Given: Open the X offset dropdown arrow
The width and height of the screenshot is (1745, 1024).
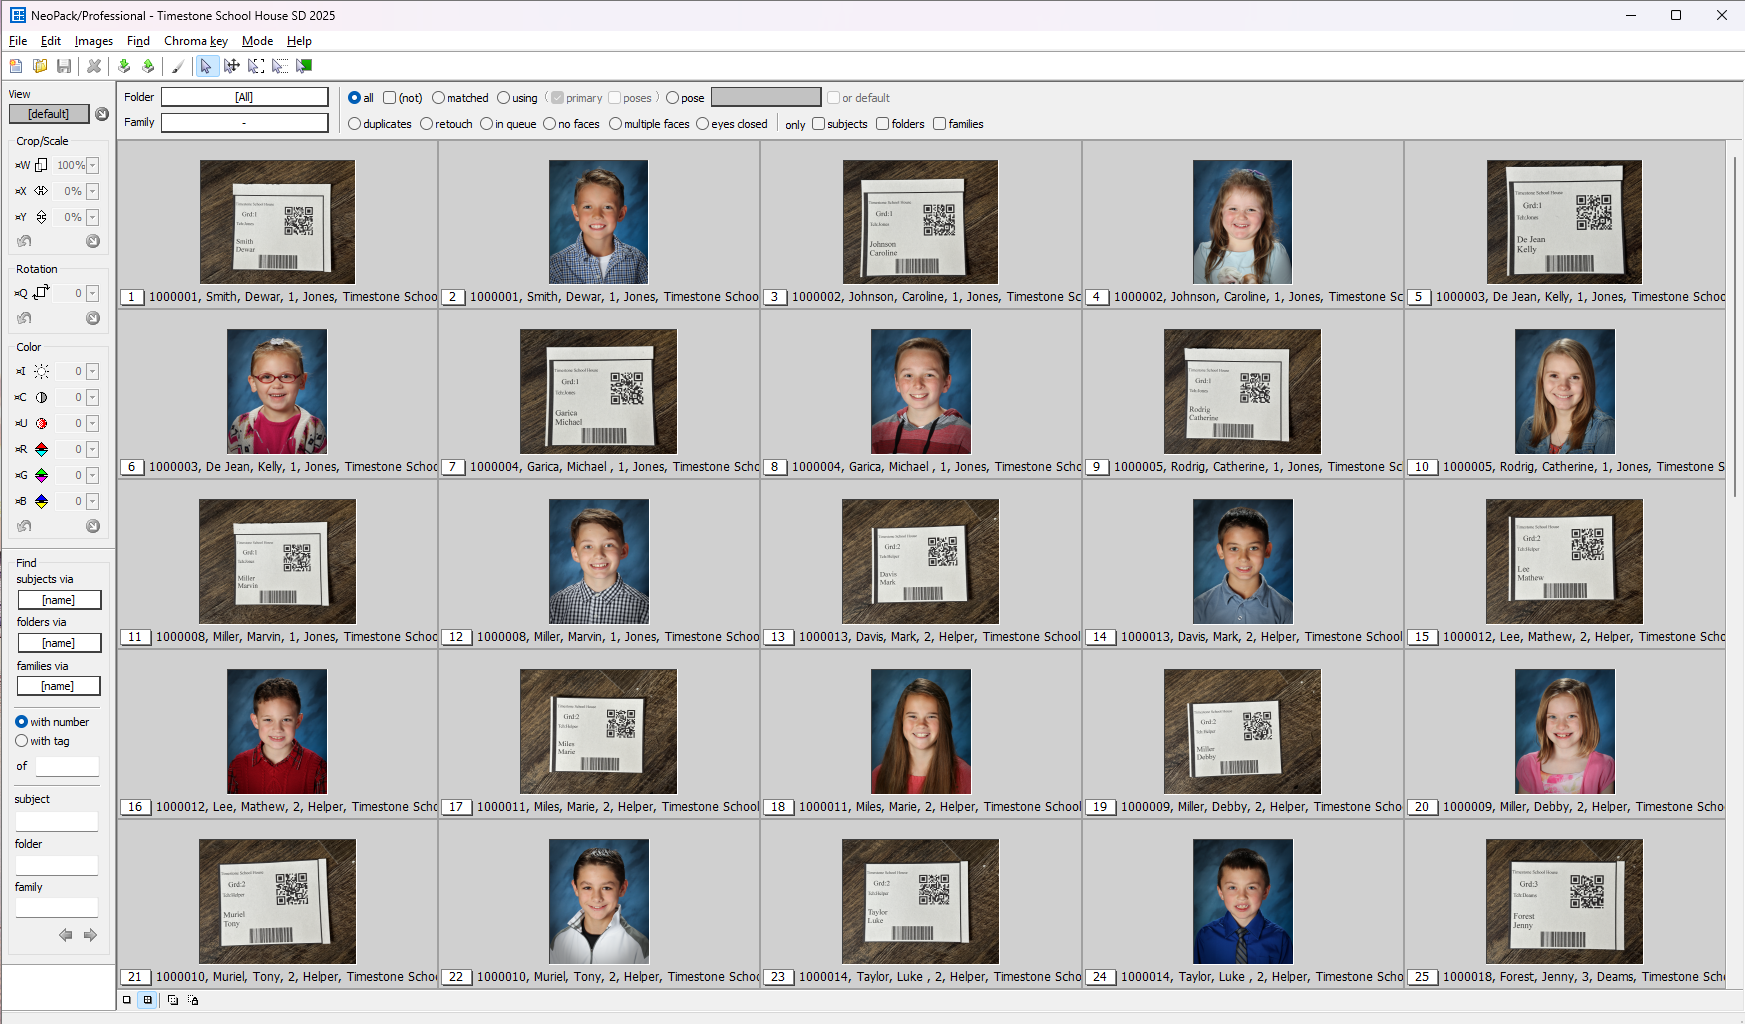Looking at the screenshot, I should [93, 191].
